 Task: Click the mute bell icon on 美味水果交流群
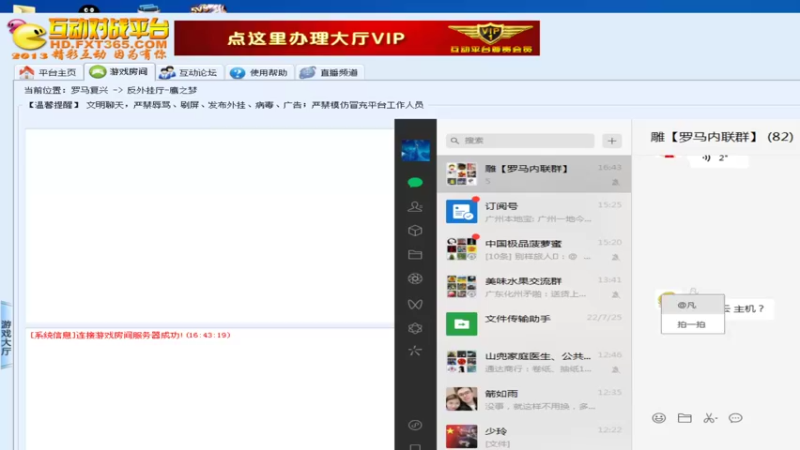616,294
